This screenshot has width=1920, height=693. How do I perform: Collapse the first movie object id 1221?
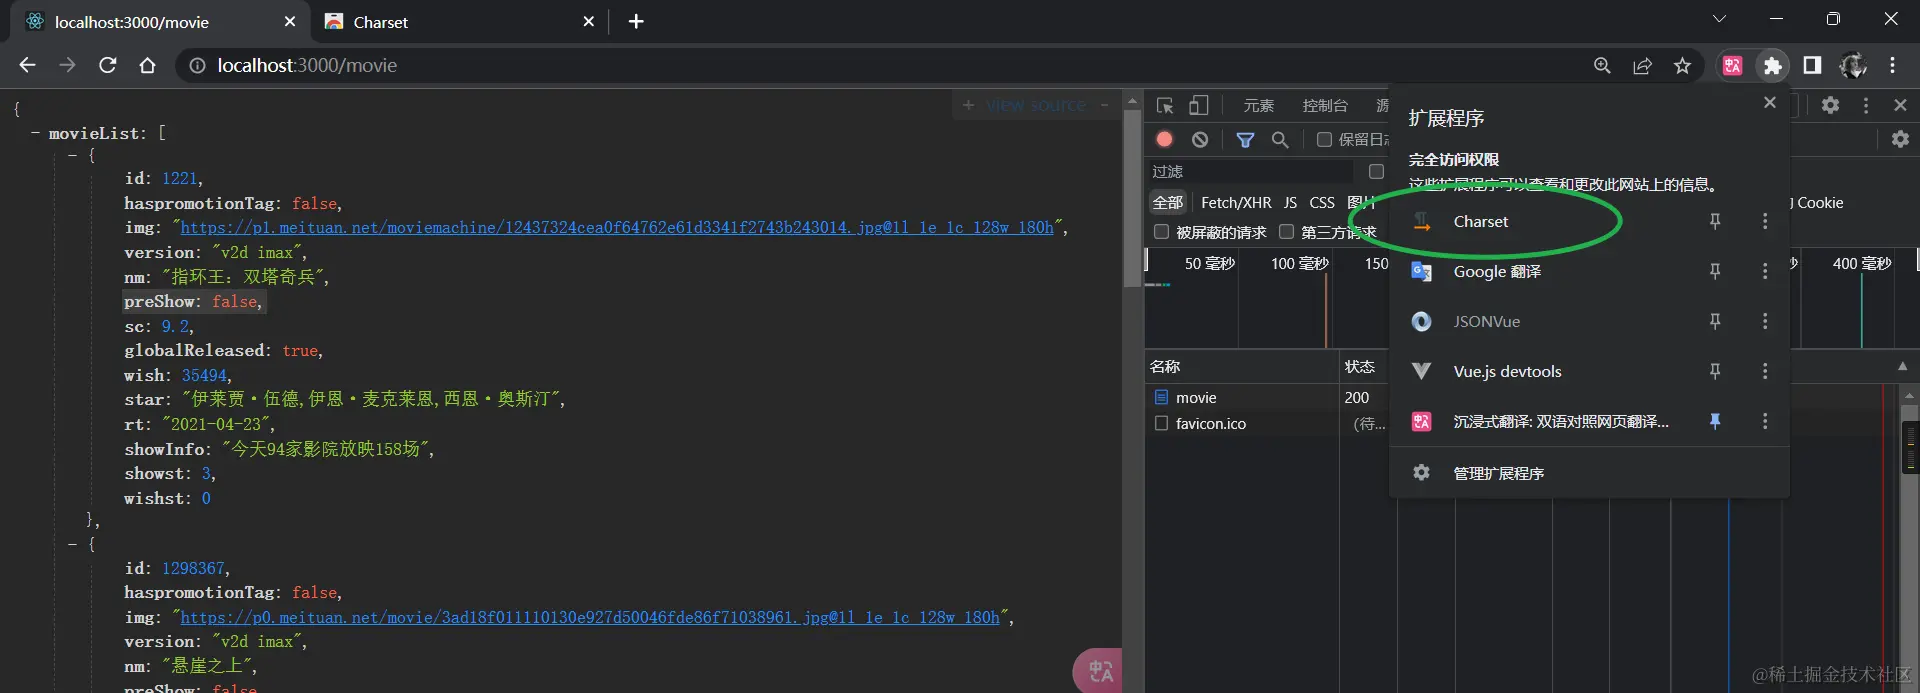coord(73,155)
